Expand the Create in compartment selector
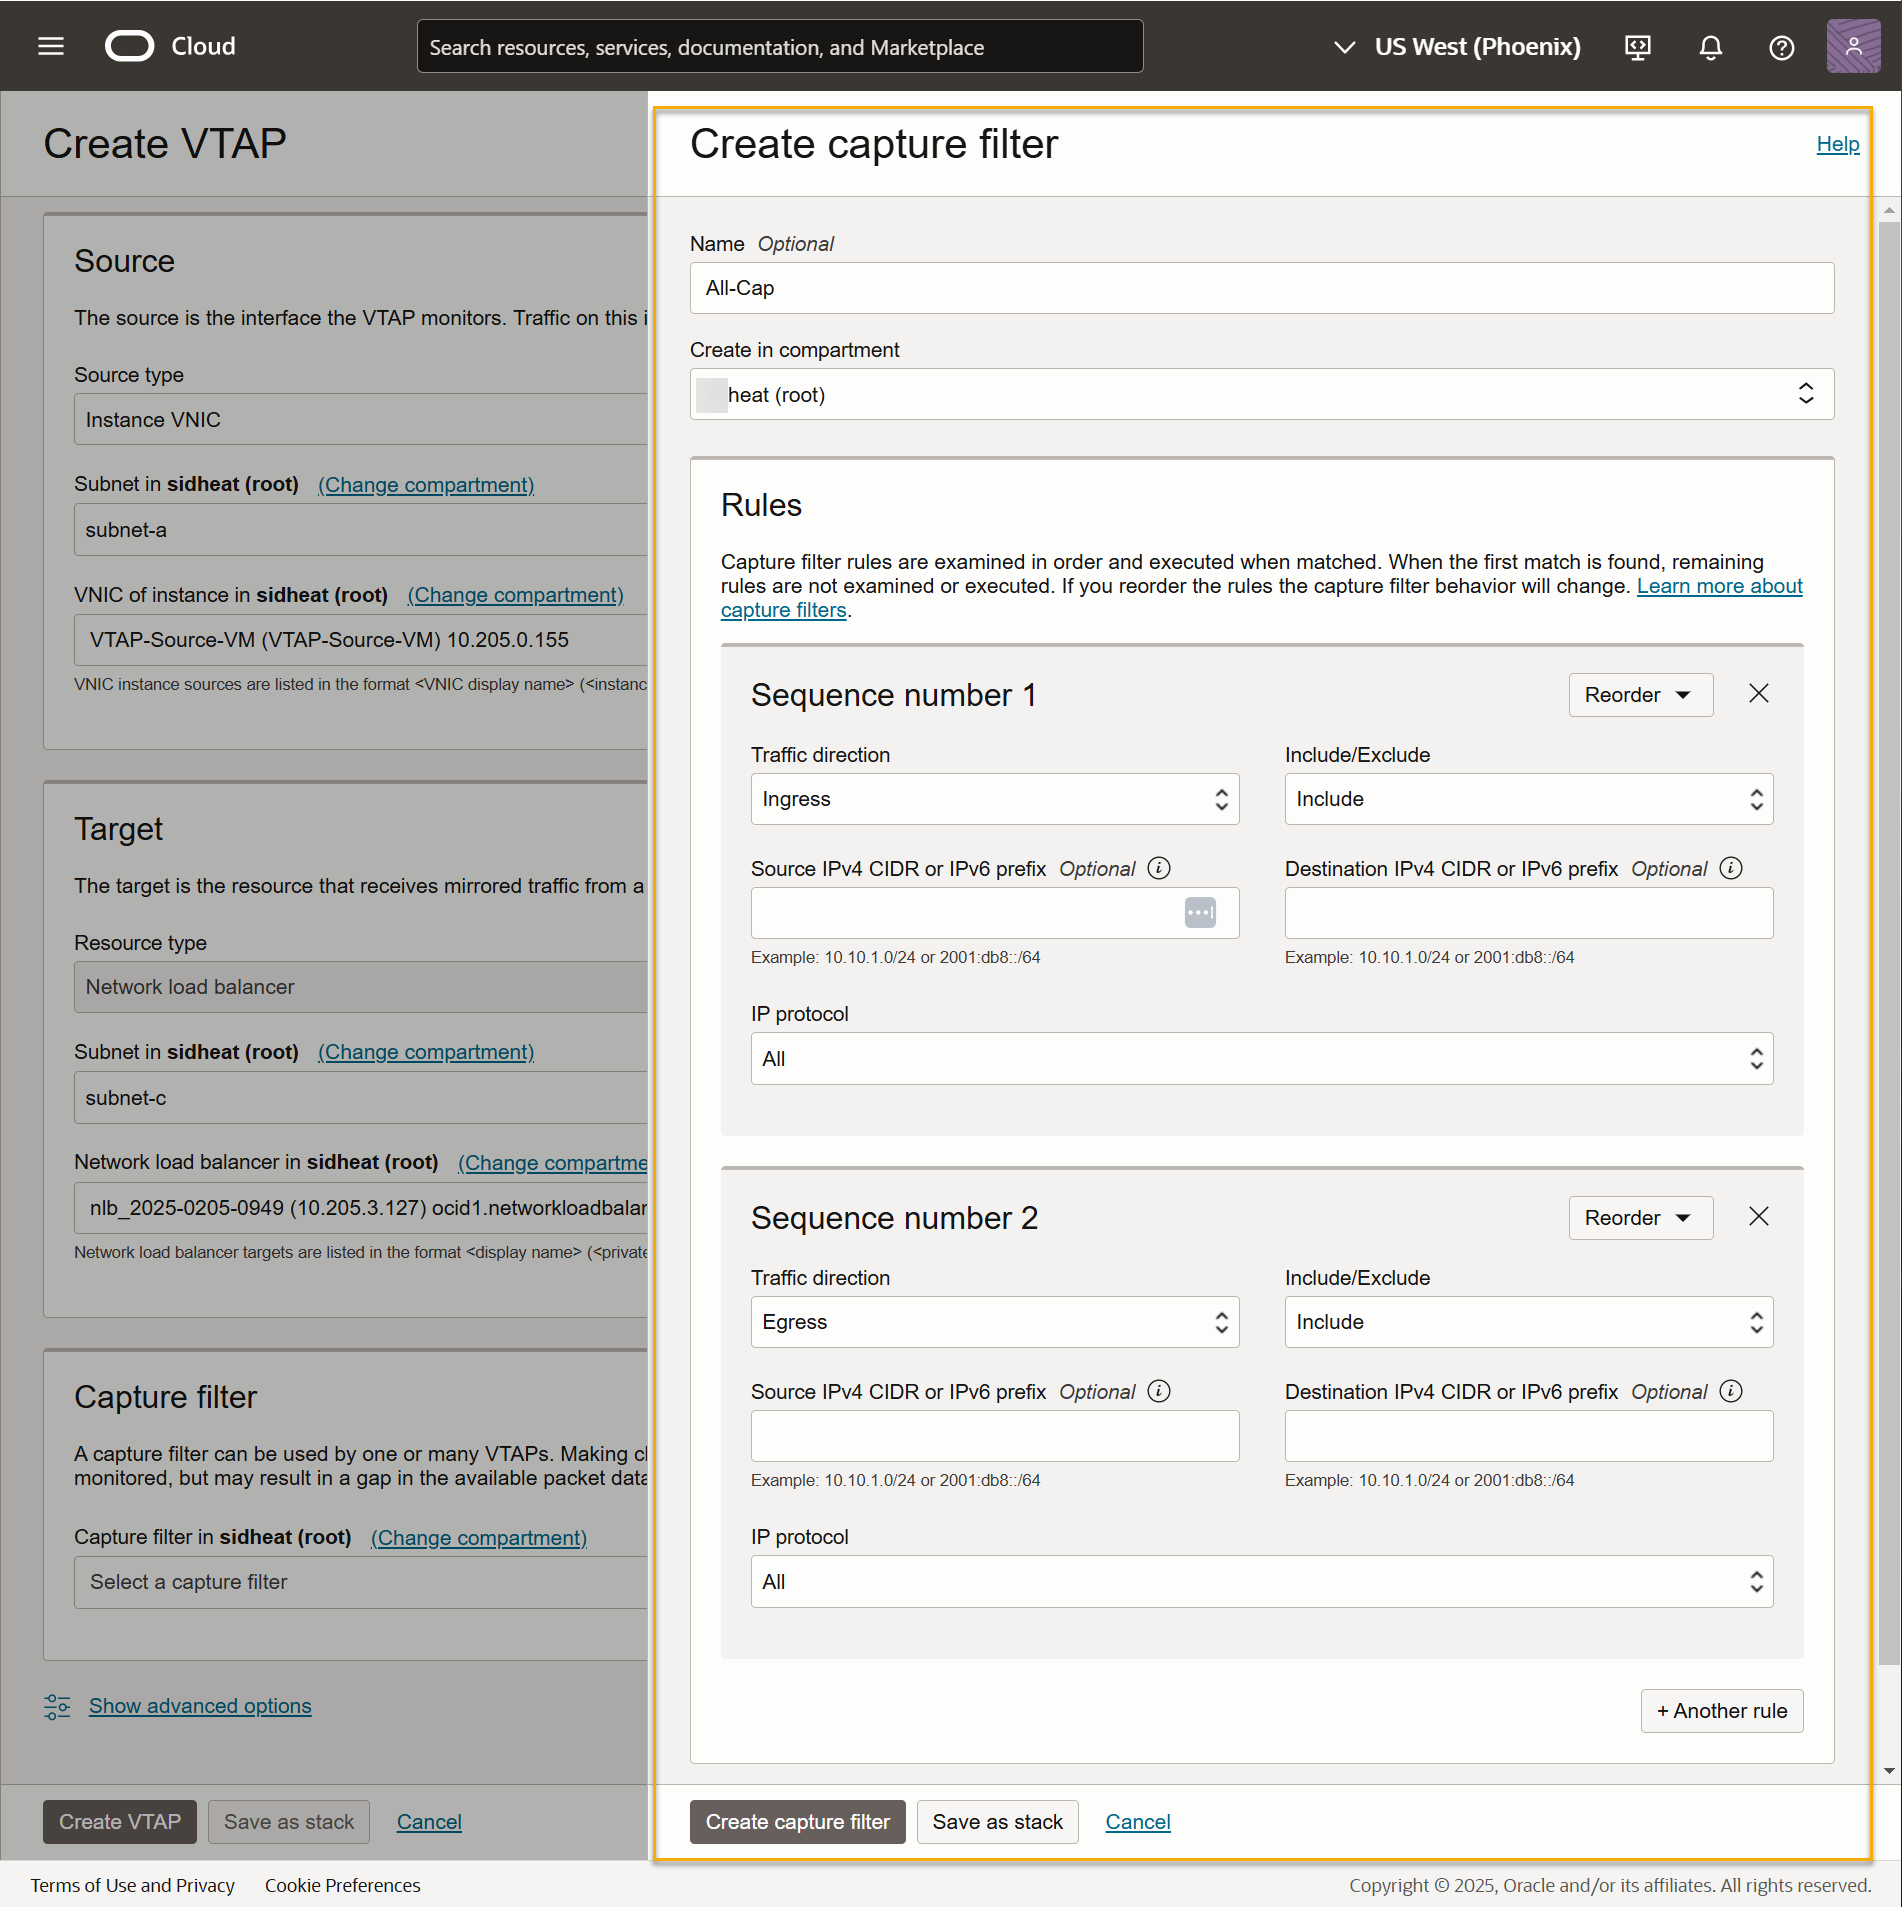The height and width of the screenshot is (1907, 1902). [1261, 394]
